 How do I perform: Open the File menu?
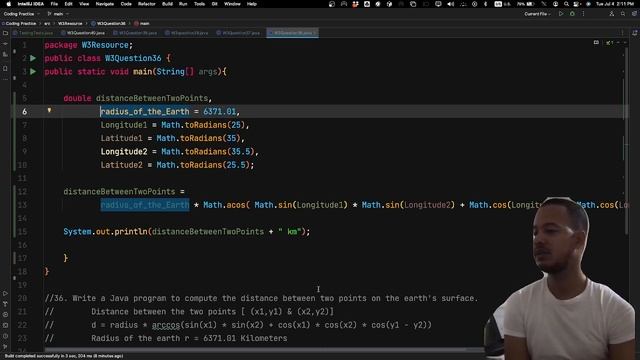54,4
